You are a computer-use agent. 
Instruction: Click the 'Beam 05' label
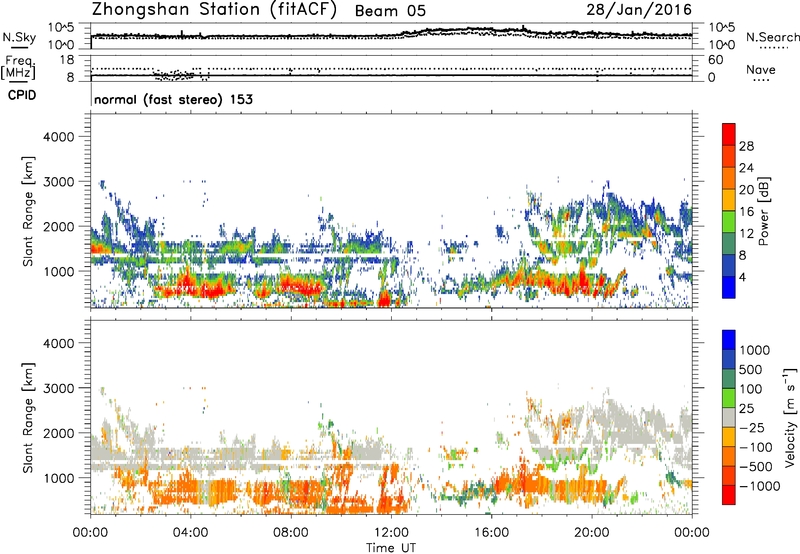coord(390,11)
